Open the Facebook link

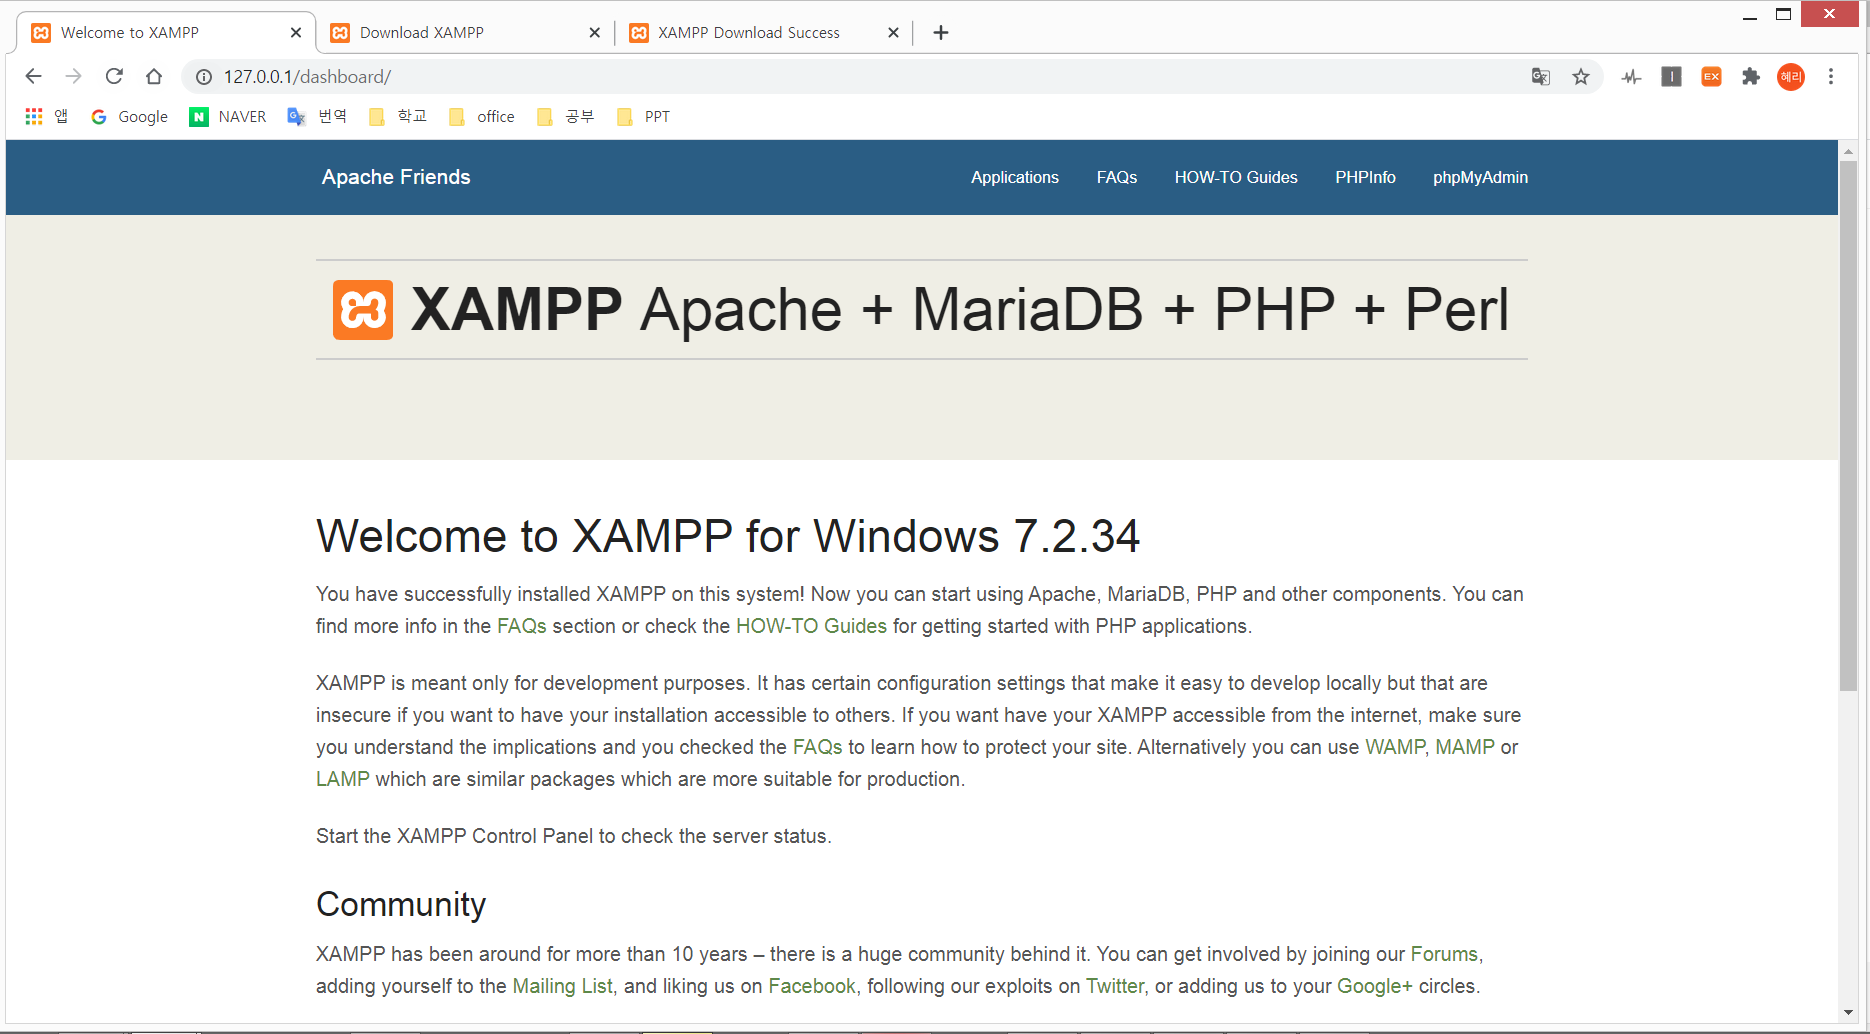(x=812, y=986)
